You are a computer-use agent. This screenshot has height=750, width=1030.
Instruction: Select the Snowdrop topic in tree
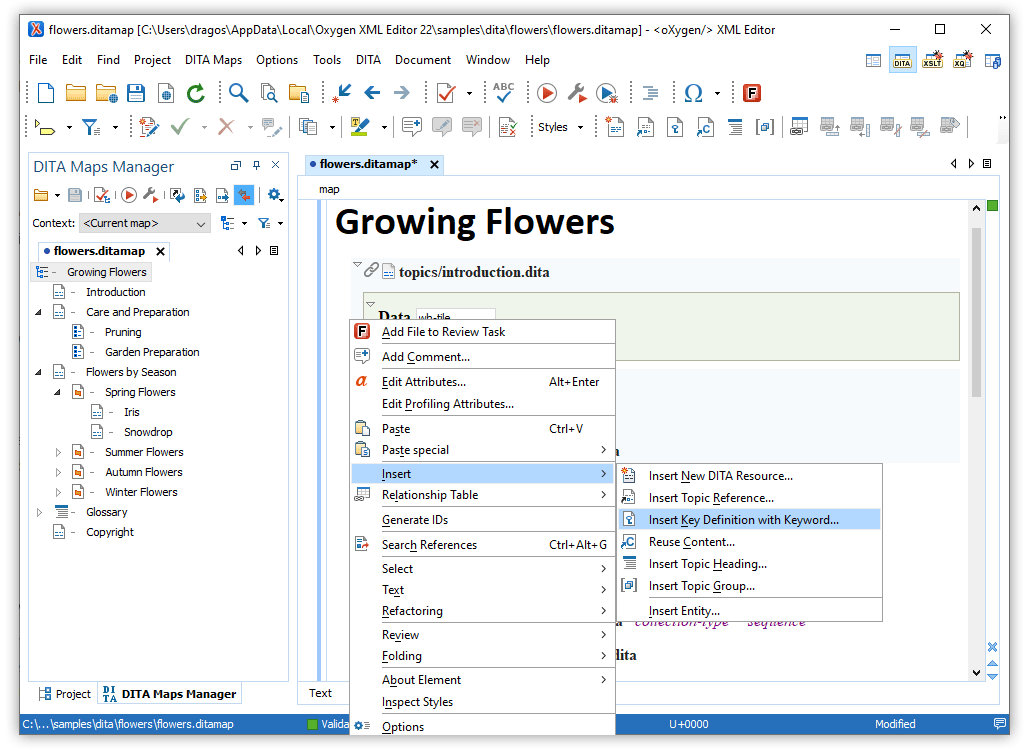[x=148, y=432]
